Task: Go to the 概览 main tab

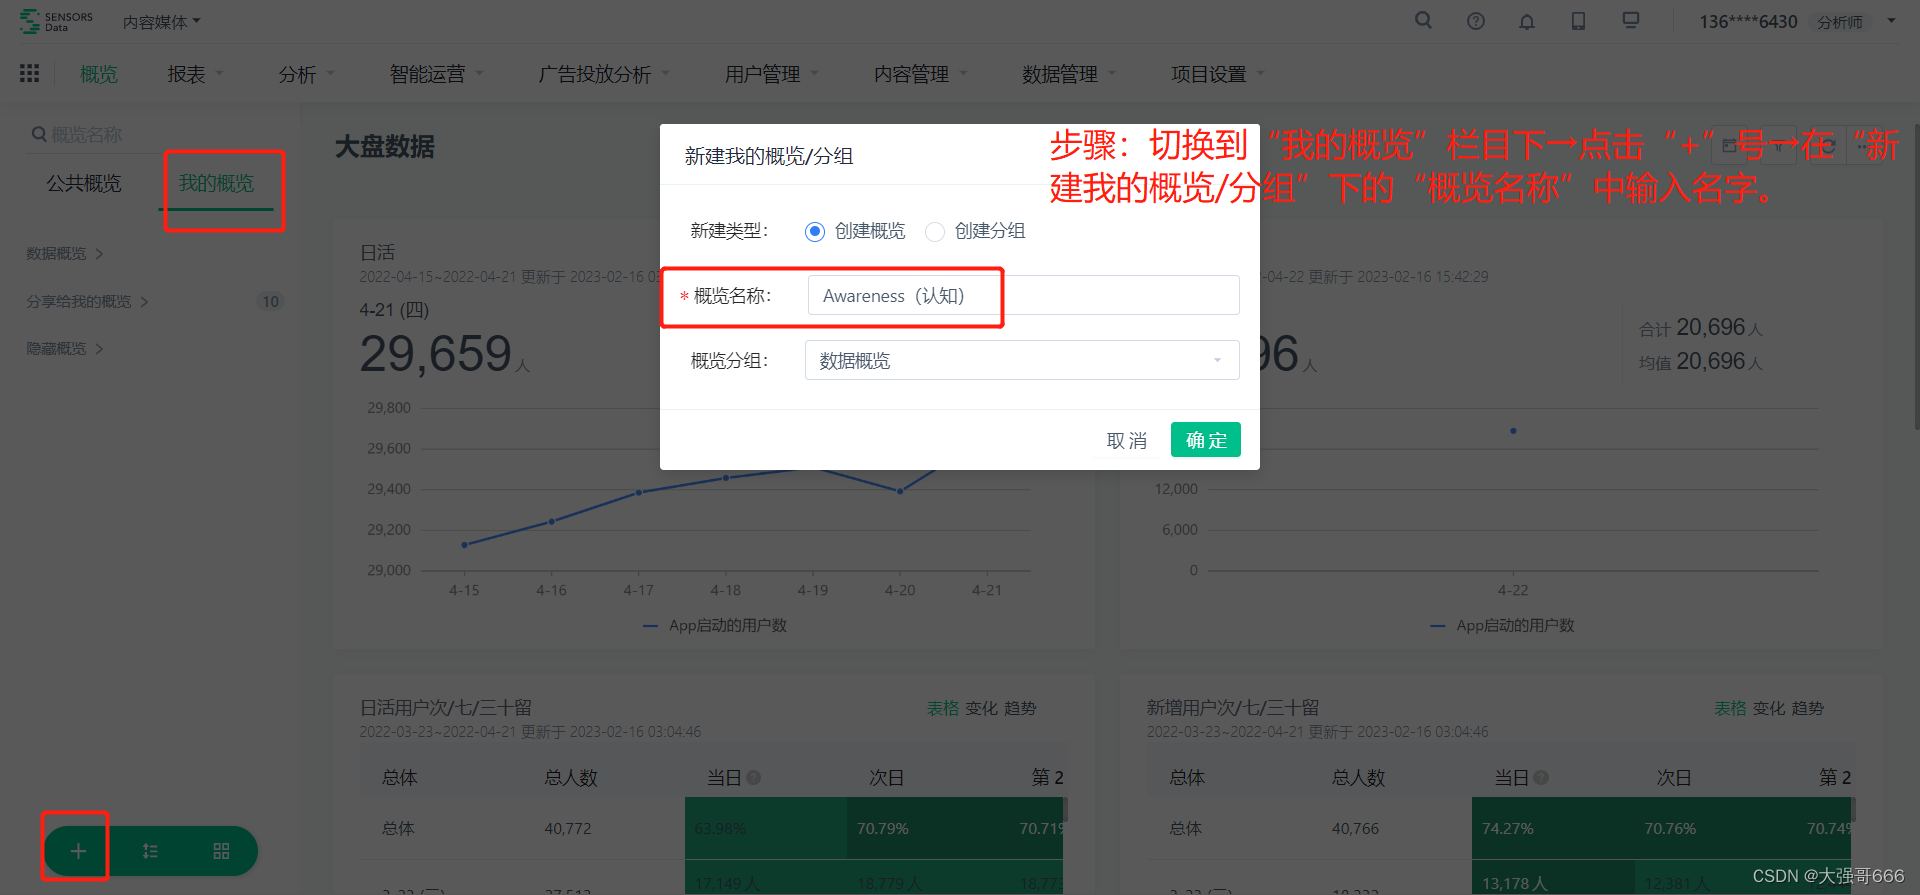Action: (x=99, y=74)
